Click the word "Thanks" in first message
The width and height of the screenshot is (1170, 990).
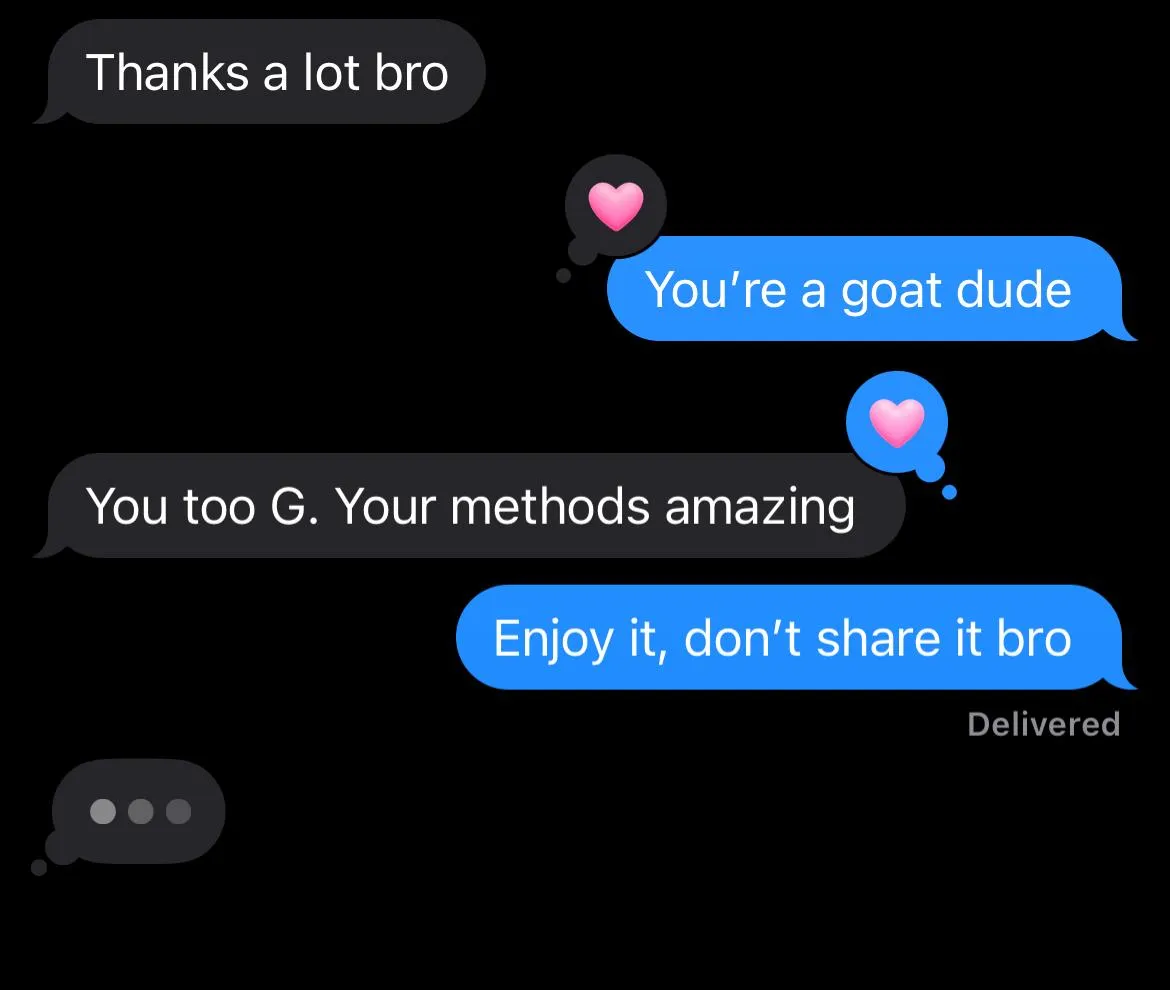167,73
